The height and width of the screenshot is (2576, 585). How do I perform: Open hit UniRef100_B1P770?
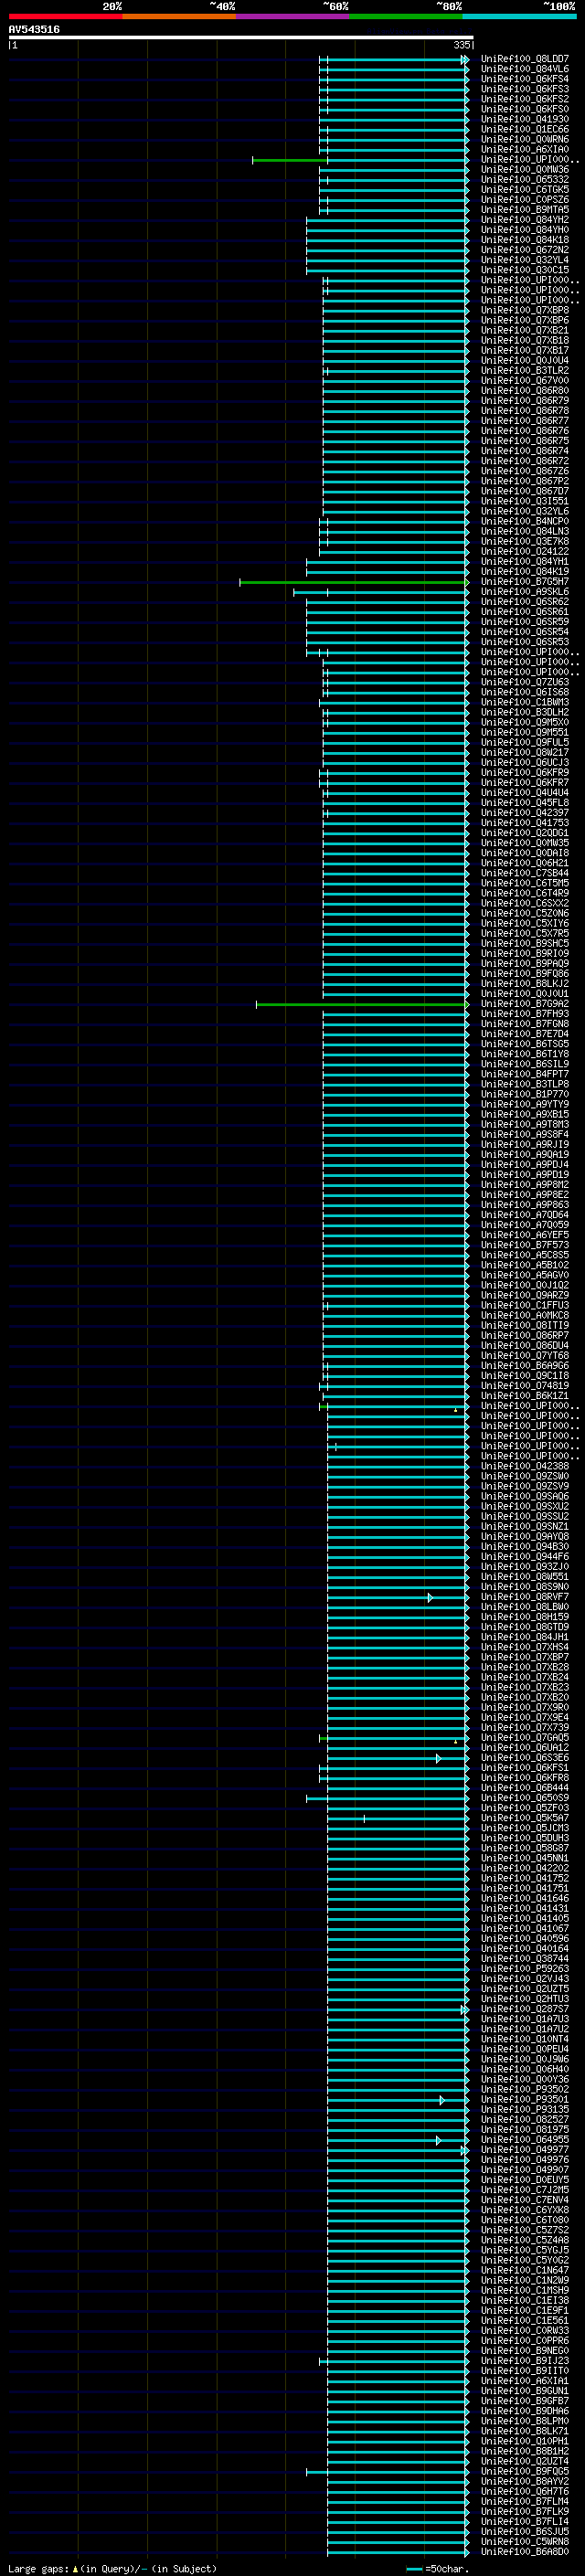[524, 1094]
